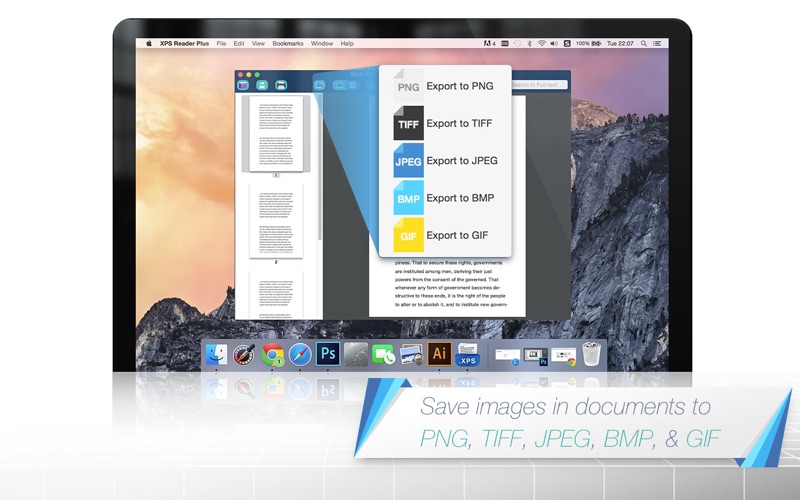Restore minimized Photoshop window in Dock
Viewport: 800px width, 500px height.
click(x=536, y=357)
